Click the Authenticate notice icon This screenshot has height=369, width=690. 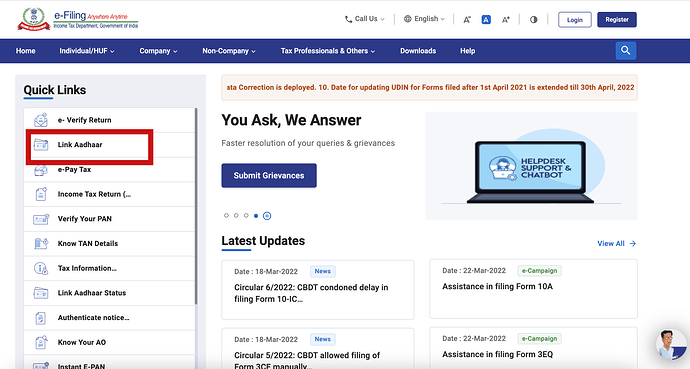tap(40, 318)
